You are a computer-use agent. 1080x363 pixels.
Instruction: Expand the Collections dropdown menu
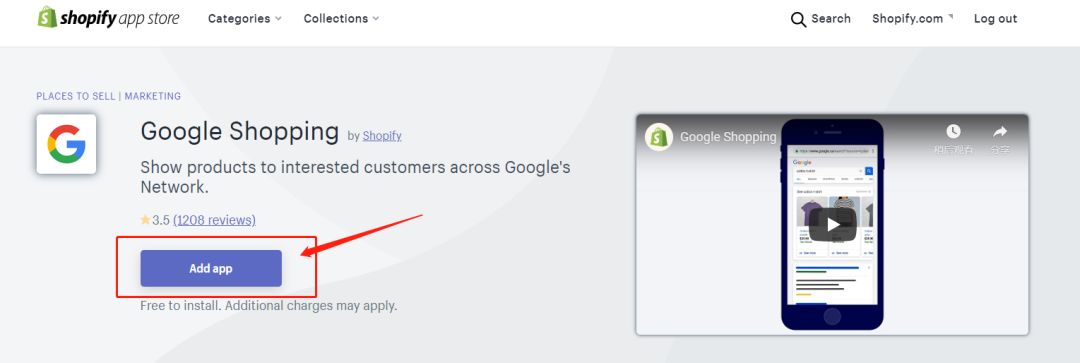coord(341,19)
